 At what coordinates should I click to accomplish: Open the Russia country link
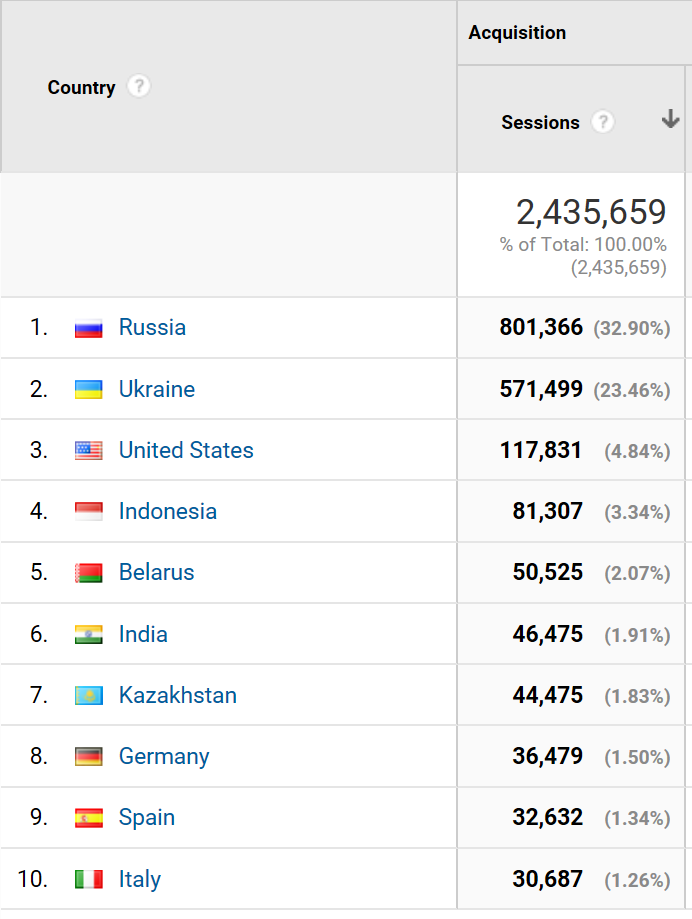pos(152,327)
